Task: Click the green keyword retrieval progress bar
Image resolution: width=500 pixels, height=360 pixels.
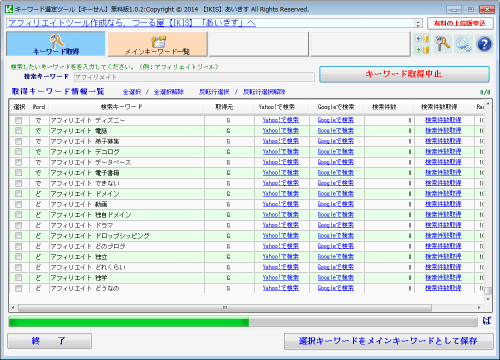Action: click(129, 322)
